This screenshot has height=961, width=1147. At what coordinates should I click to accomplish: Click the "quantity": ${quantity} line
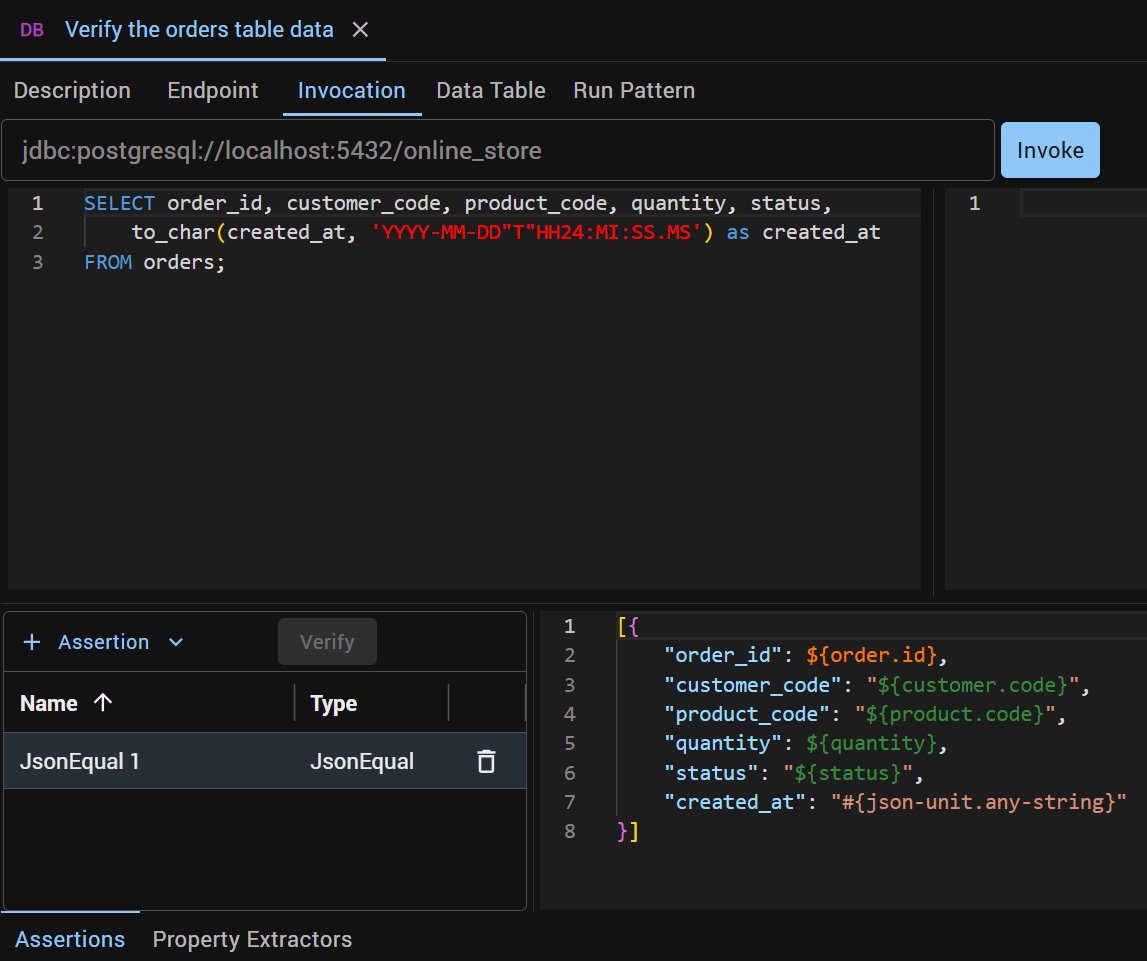tap(805, 743)
